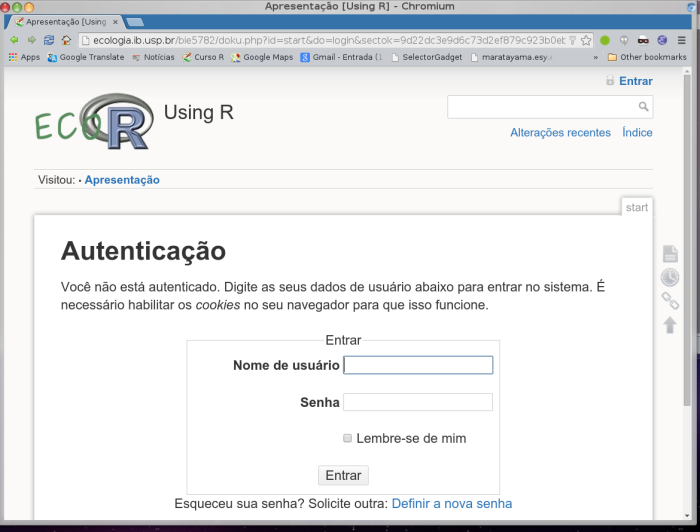Open the Other bookmarks folder
This screenshot has height=532, width=700.
(646, 57)
